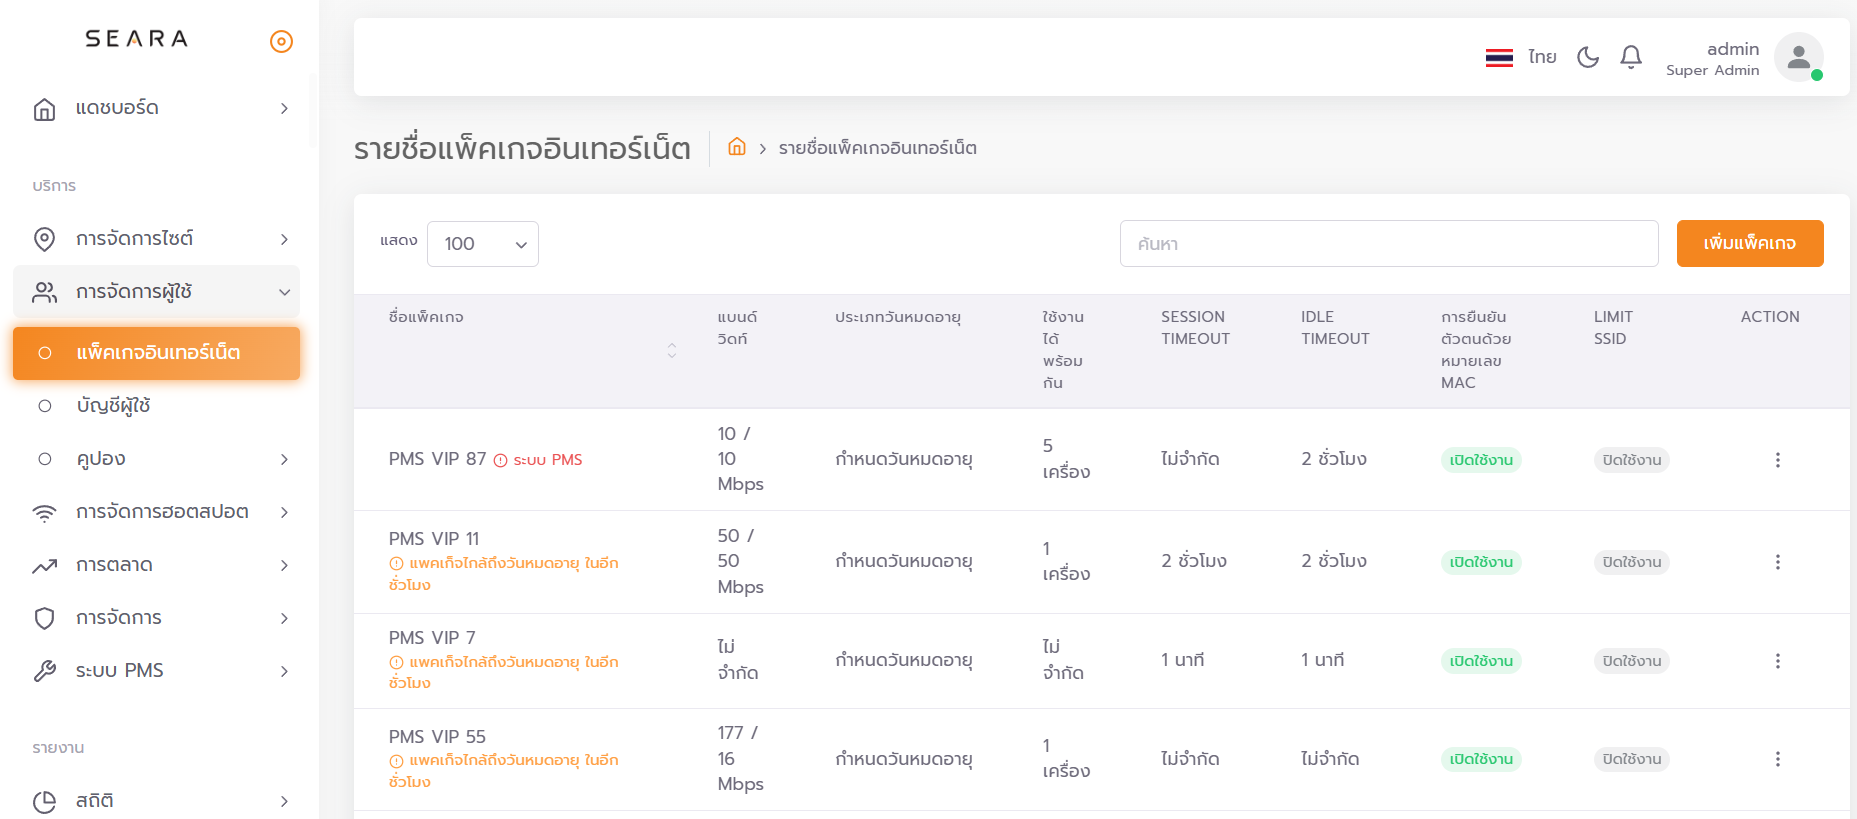Click the orange sidebar pin circle icon
Image resolution: width=1857 pixels, height=819 pixels.
tap(281, 41)
